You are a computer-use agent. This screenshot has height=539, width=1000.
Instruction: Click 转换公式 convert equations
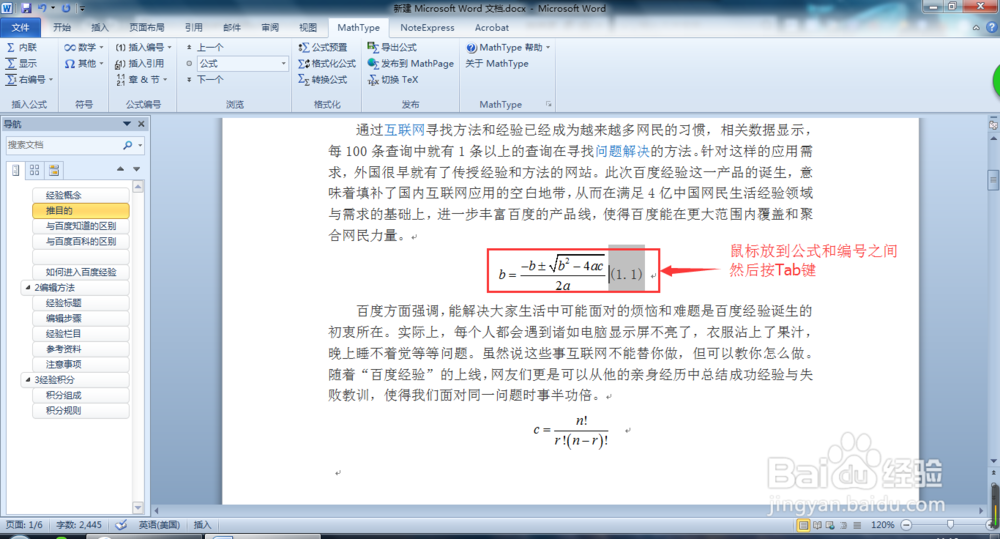323,79
